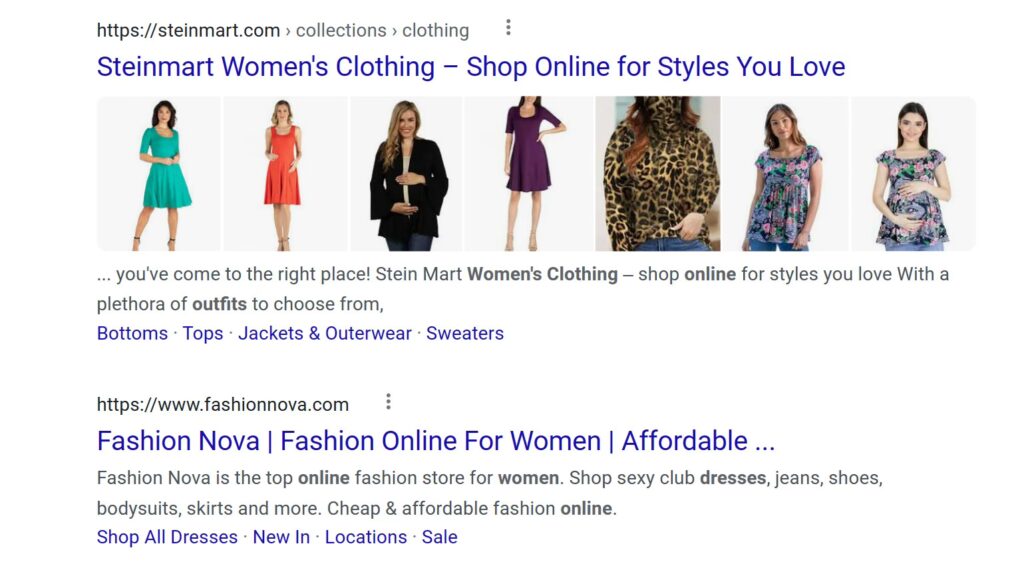Open the three-dot menu beside the fashionnova.com URL
This screenshot has width=1024, height=566.
point(388,402)
